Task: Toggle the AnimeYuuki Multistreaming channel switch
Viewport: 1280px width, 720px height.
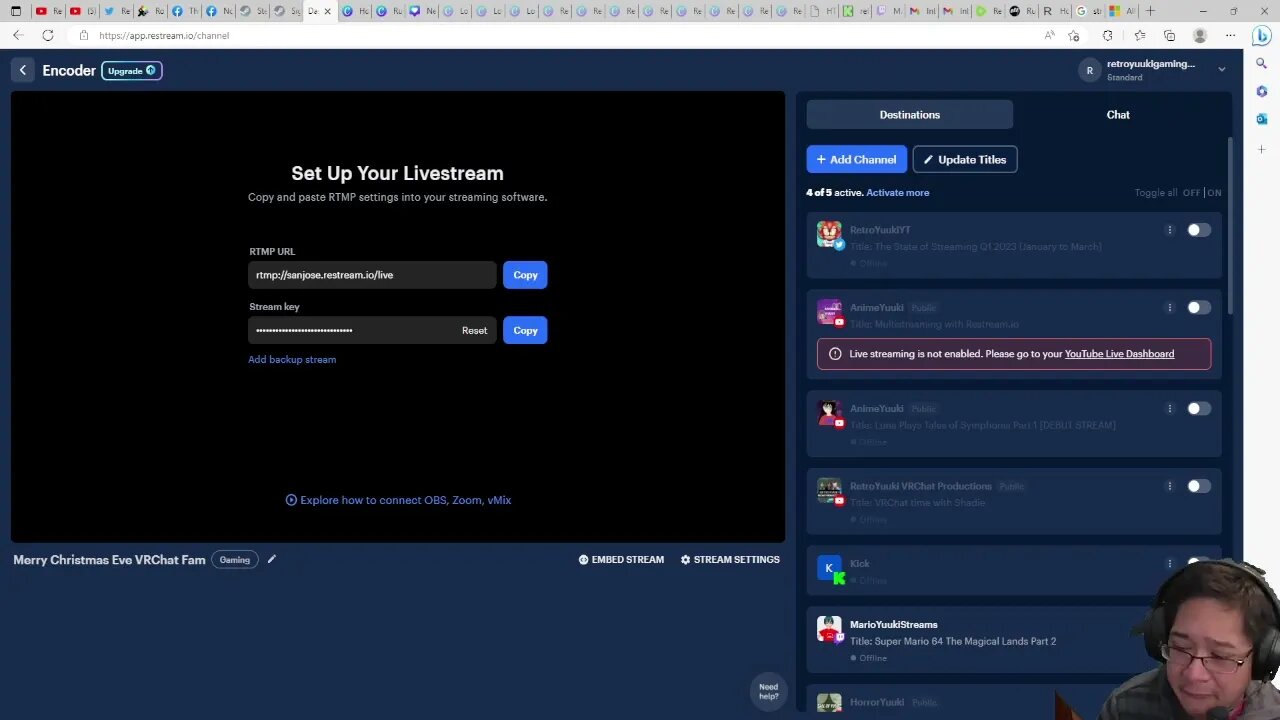Action: click(x=1199, y=308)
